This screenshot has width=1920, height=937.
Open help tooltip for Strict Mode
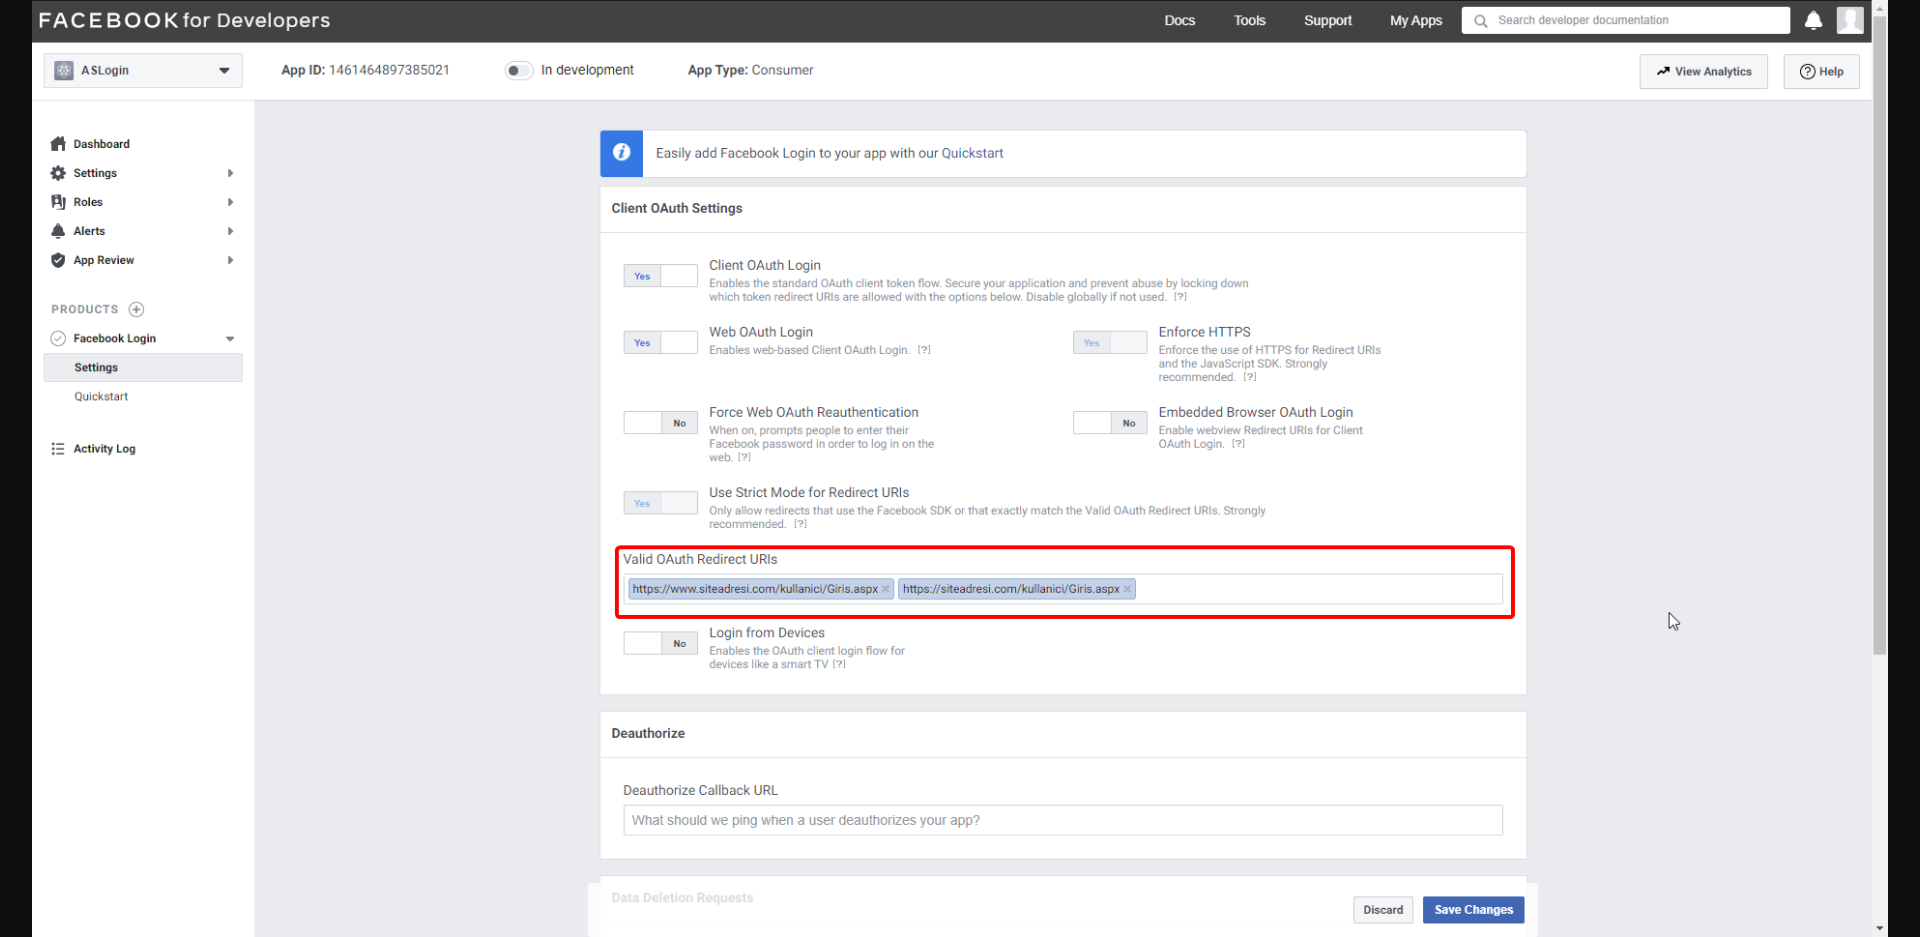pyautogui.click(x=801, y=524)
